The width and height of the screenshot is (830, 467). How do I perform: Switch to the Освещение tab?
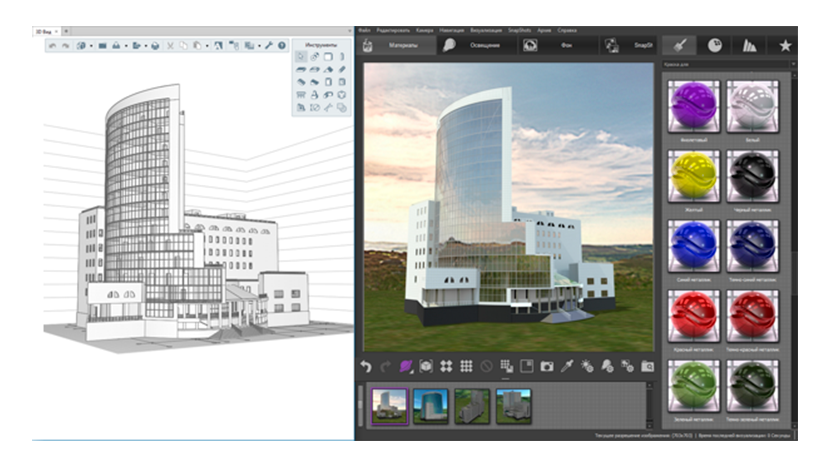coord(476,46)
